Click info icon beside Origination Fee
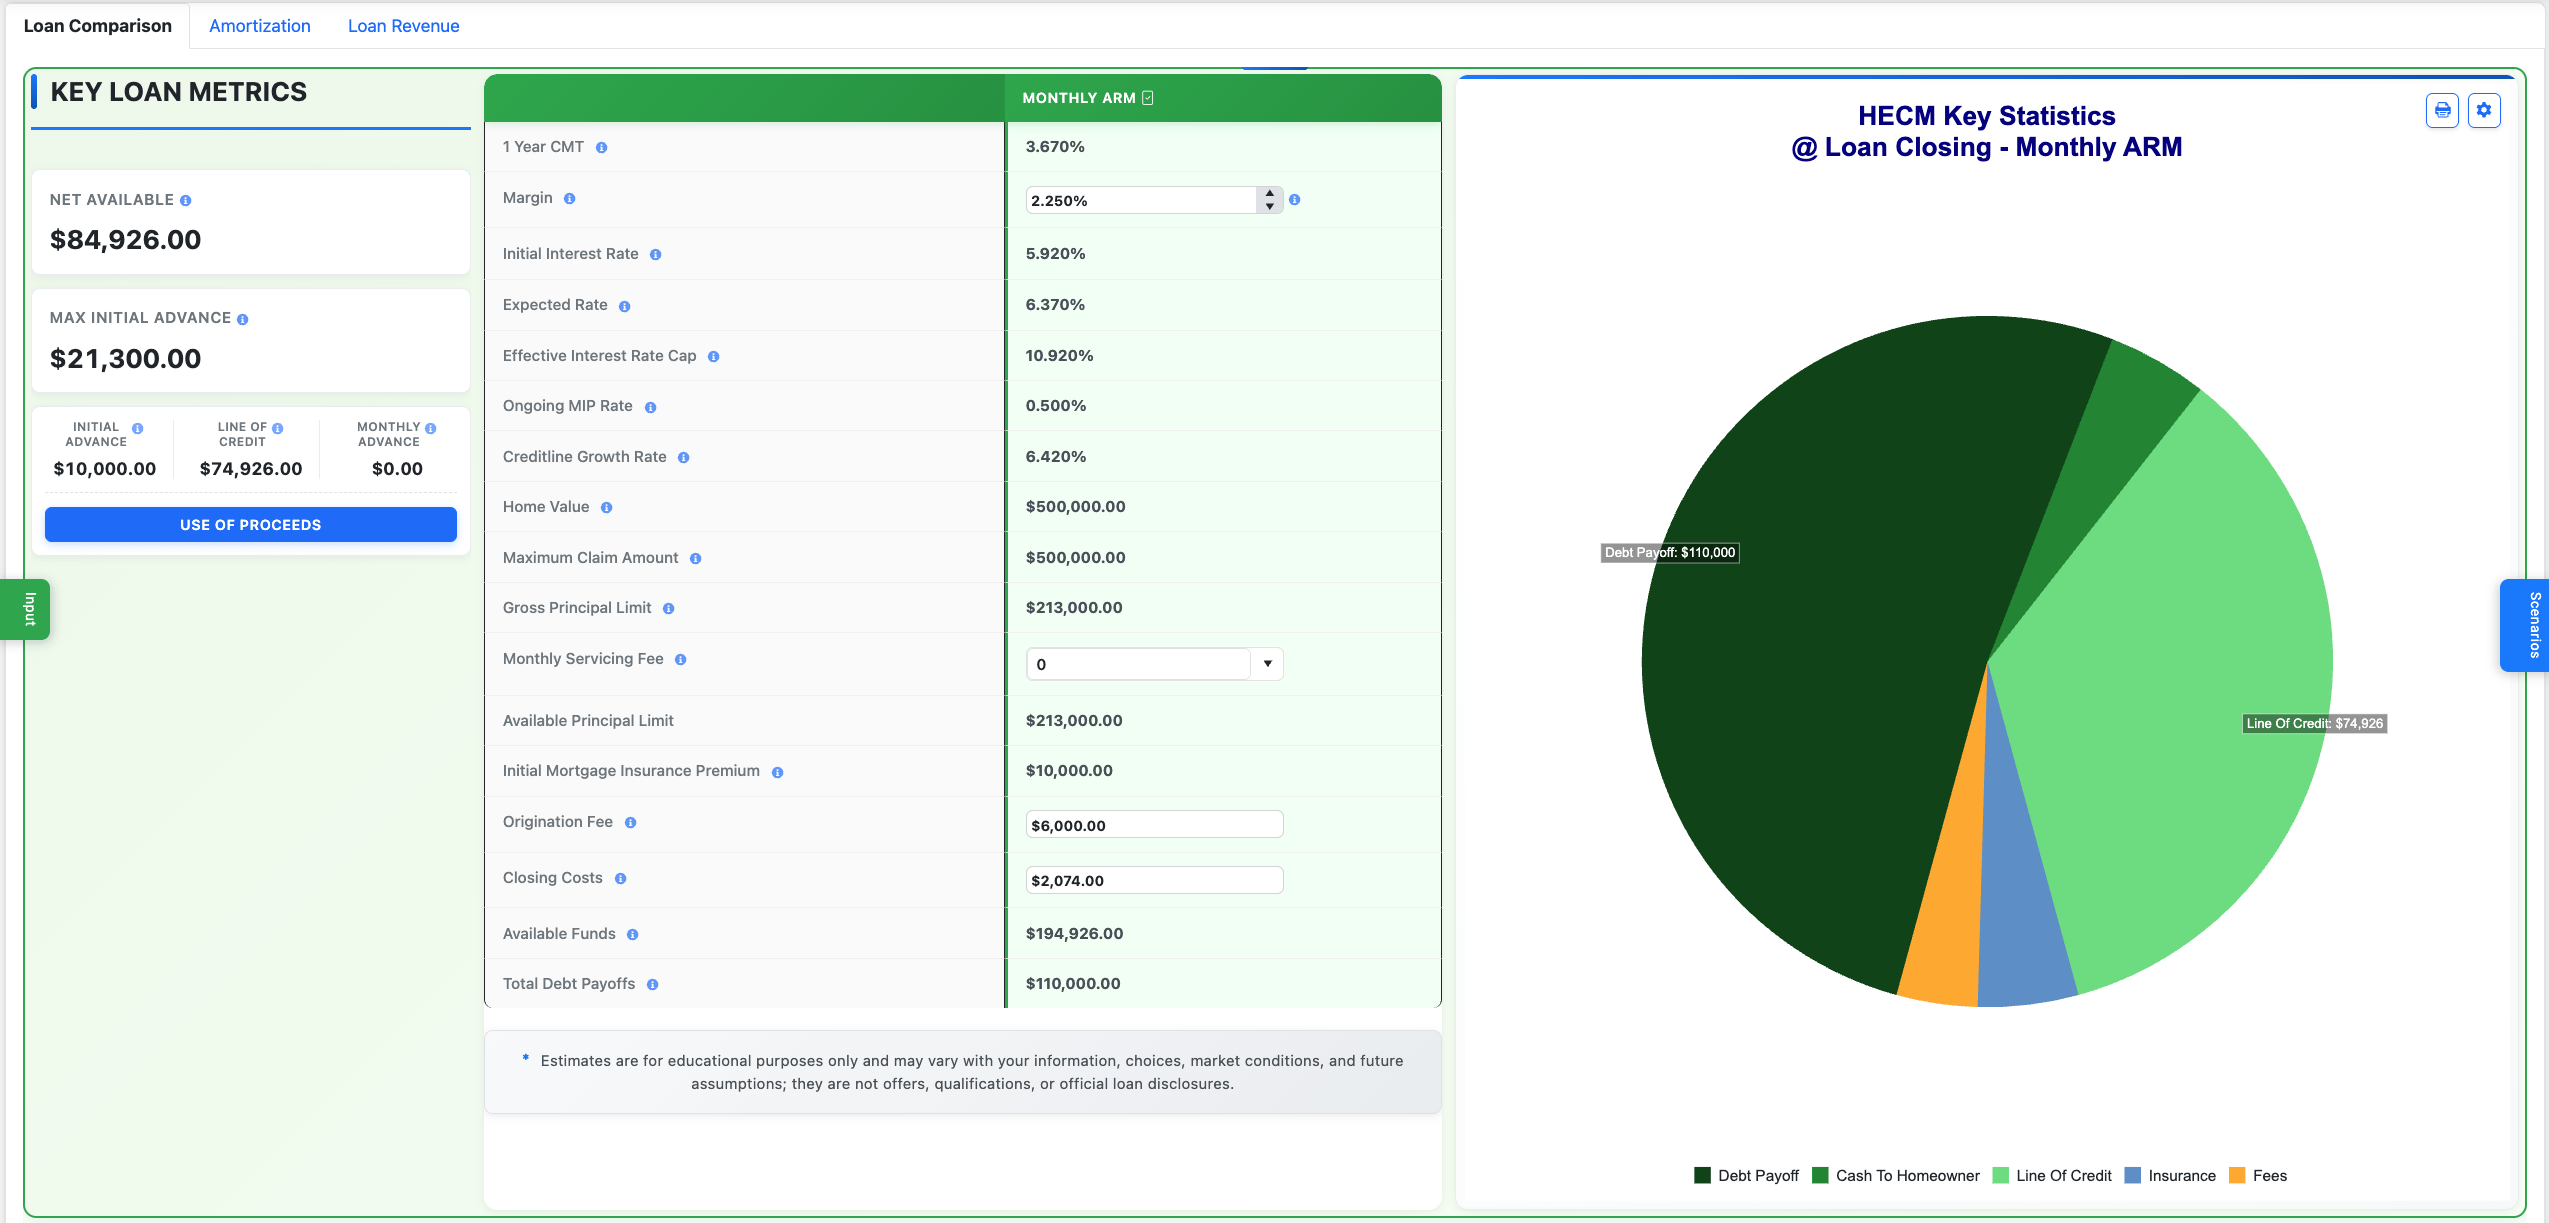Screen dimensions: 2549x1223 631,823
